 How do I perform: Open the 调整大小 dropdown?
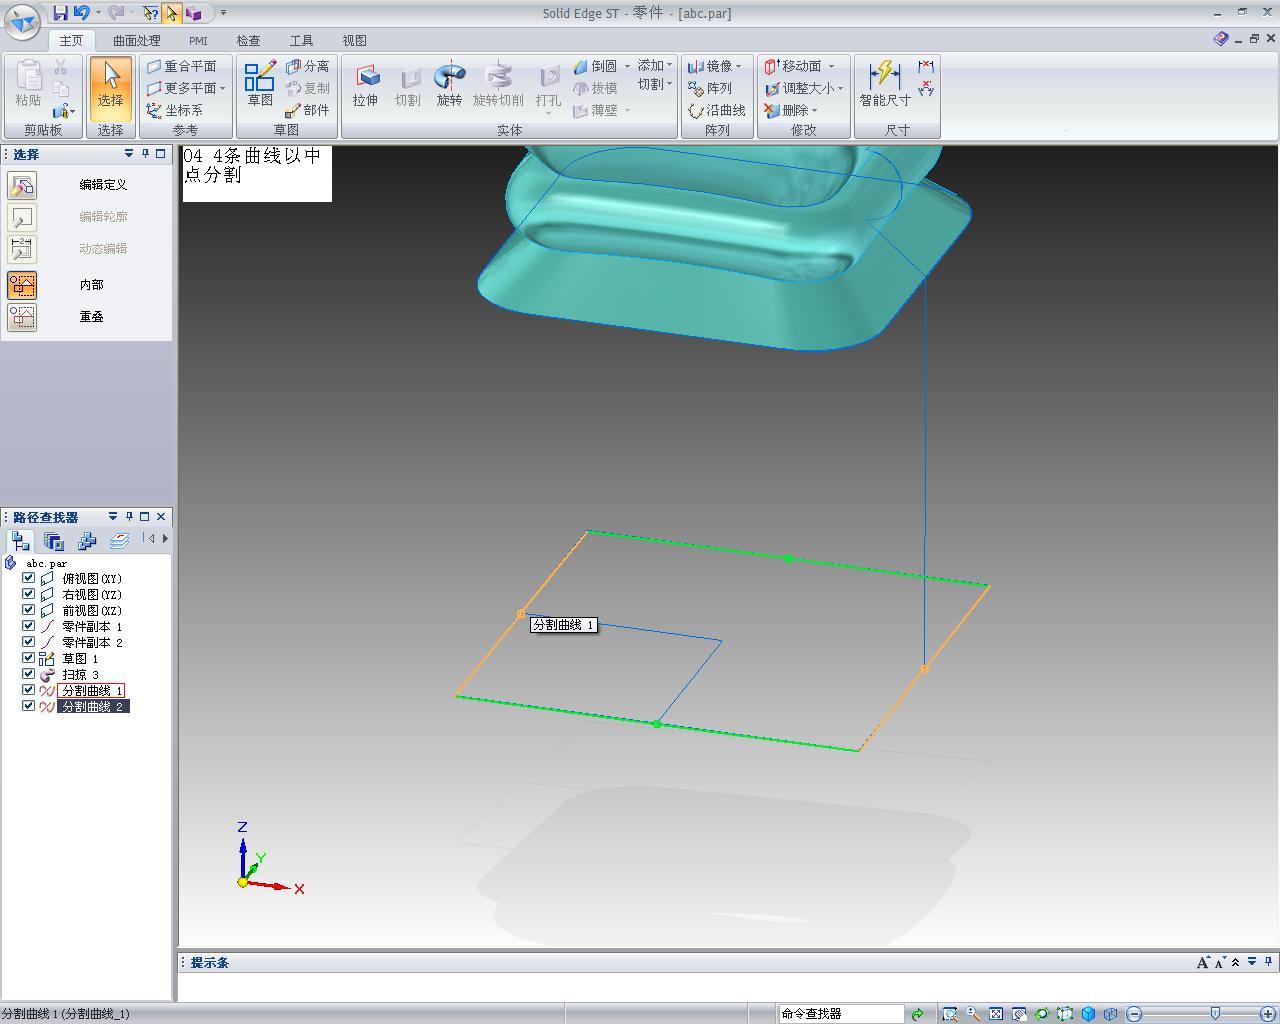[840, 88]
